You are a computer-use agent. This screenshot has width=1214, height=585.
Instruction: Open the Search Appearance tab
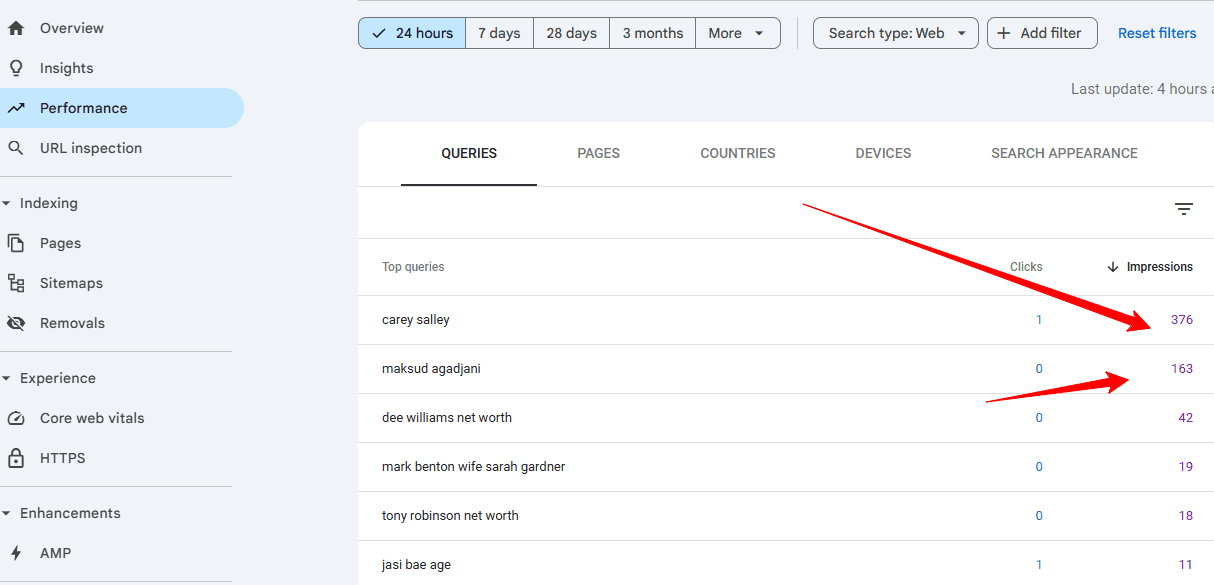tap(1064, 153)
